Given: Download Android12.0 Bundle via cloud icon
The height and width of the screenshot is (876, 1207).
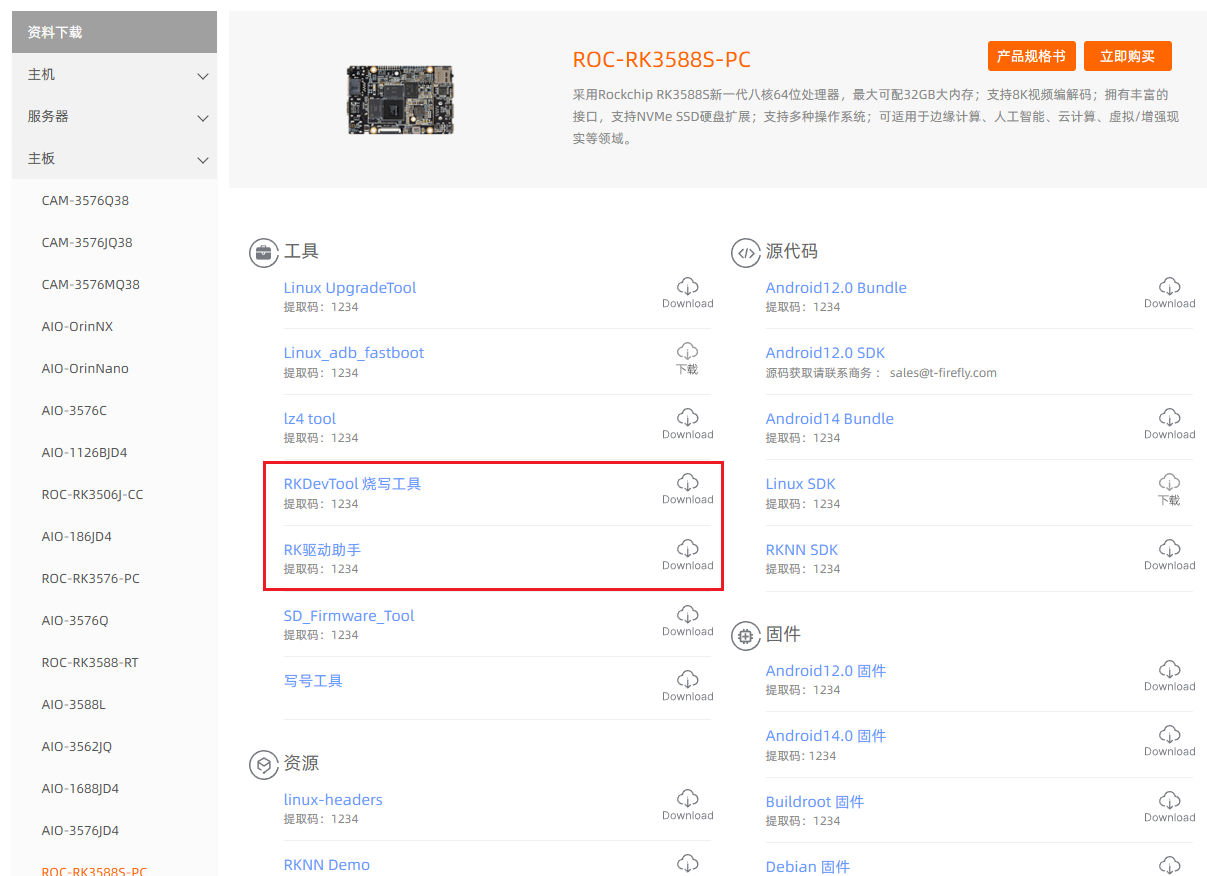Looking at the screenshot, I should pyautogui.click(x=1170, y=287).
